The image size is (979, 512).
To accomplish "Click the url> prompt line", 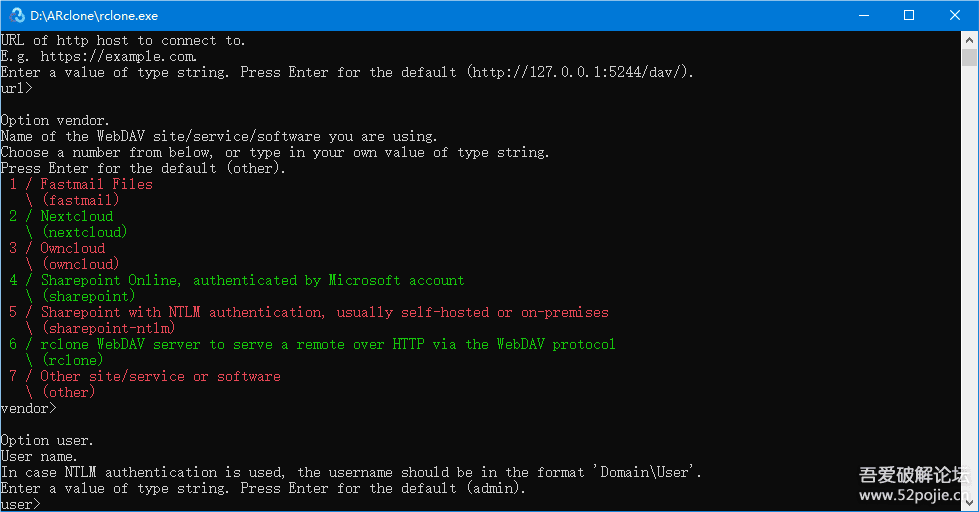I will (18, 88).
